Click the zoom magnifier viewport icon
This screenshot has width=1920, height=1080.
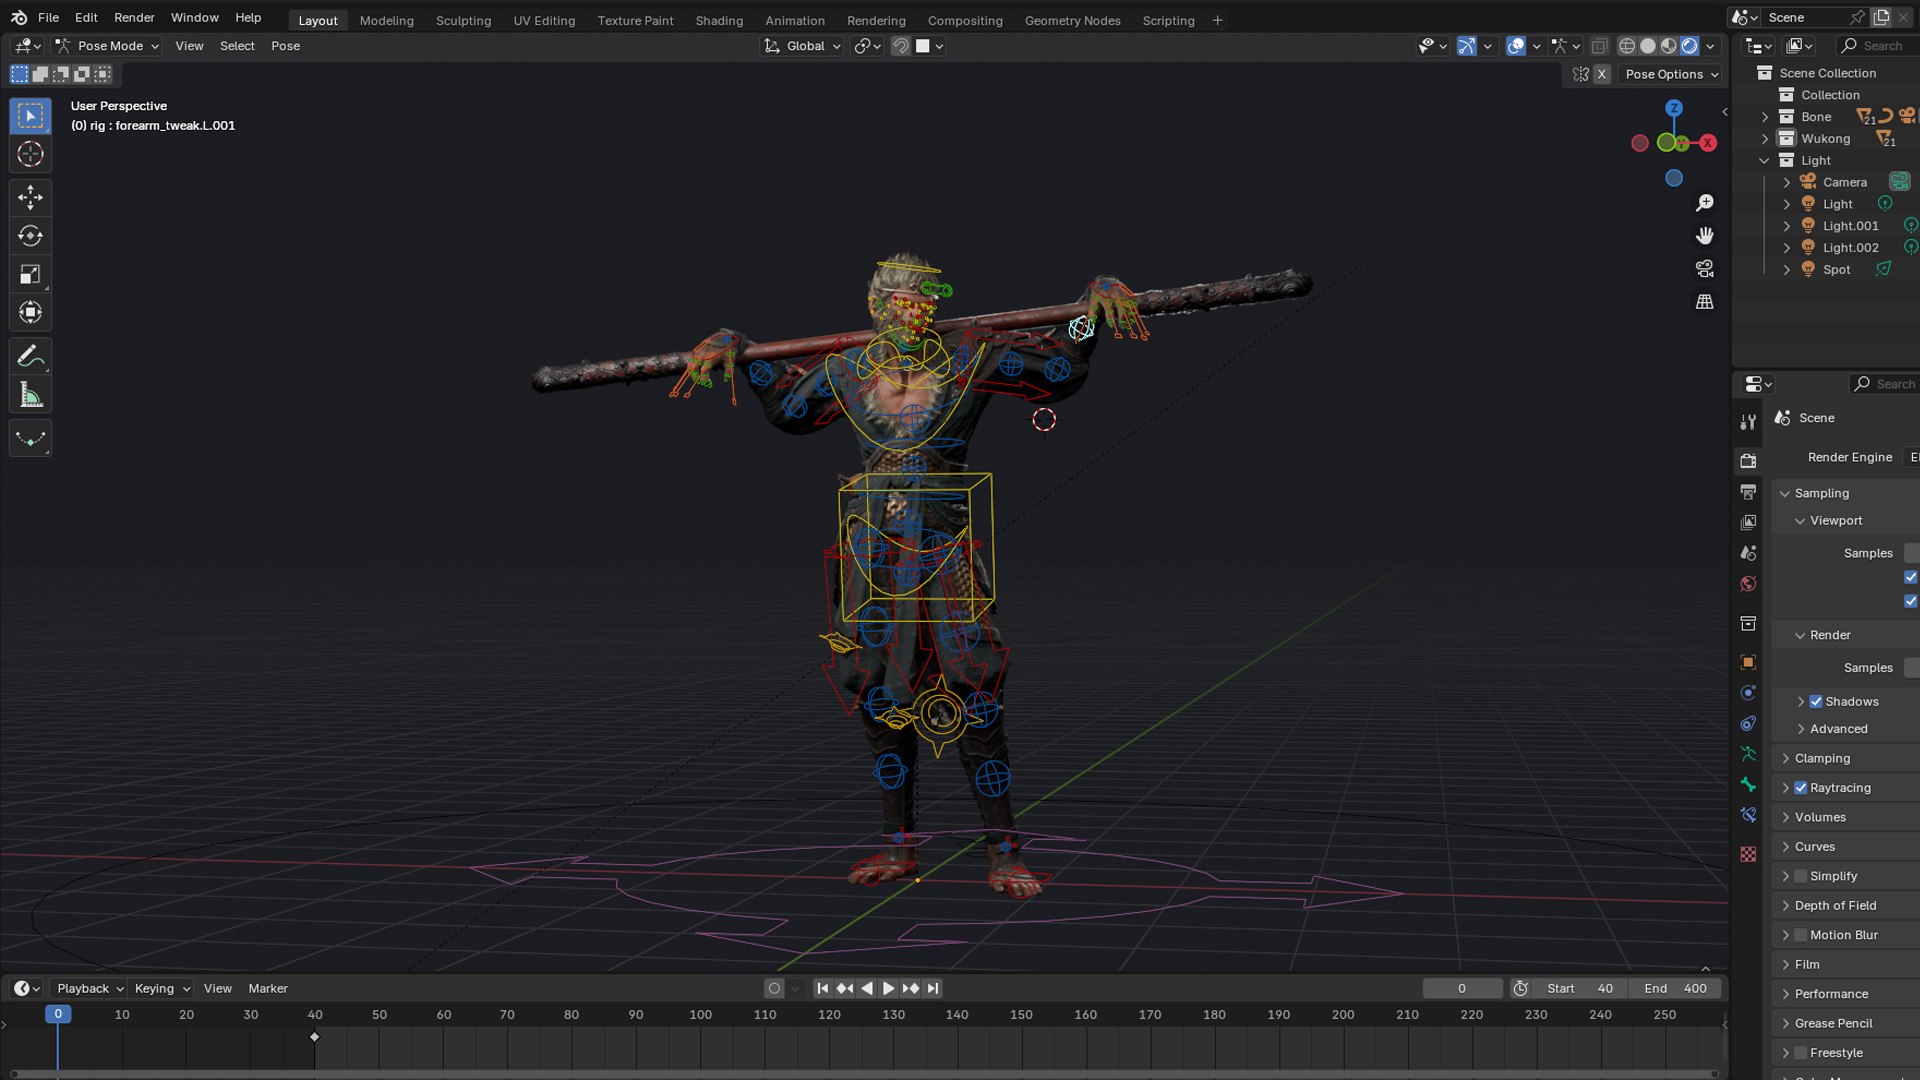[1705, 203]
